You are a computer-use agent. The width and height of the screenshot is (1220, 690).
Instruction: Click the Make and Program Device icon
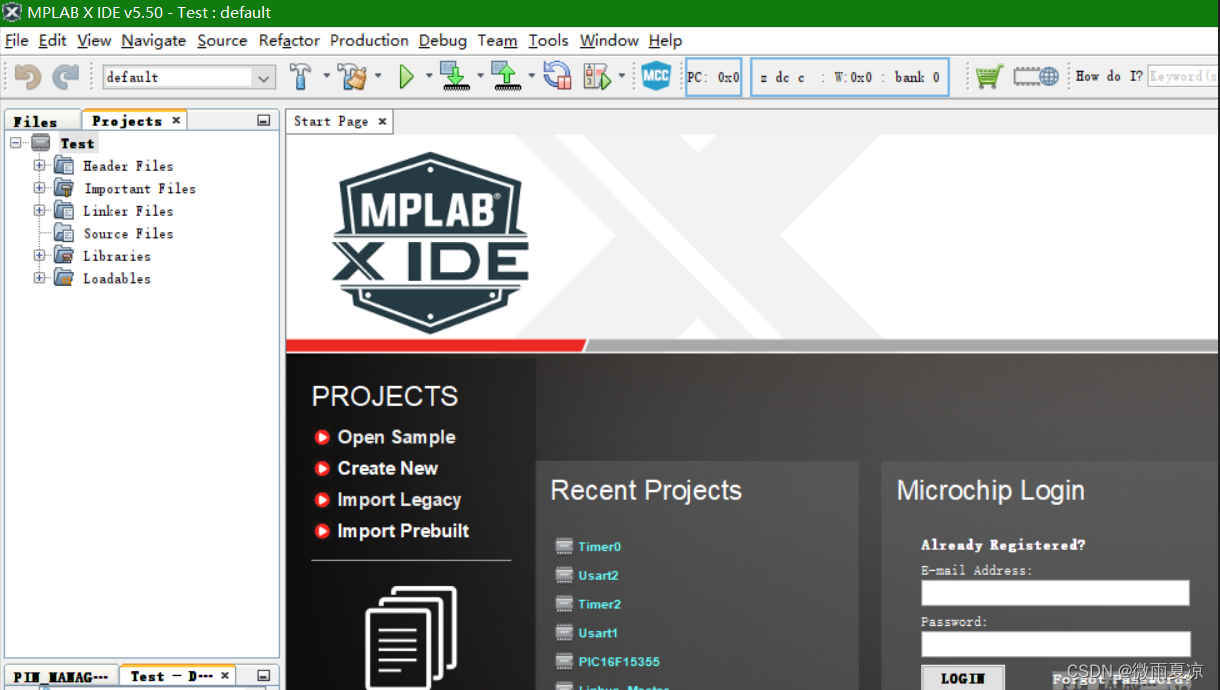(456, 76)
